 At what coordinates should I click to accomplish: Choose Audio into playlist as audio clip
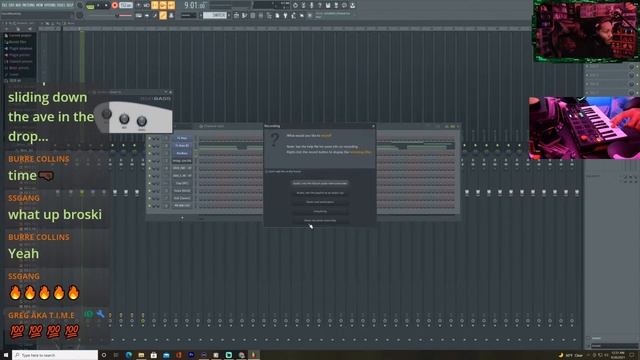pos(320,193)
